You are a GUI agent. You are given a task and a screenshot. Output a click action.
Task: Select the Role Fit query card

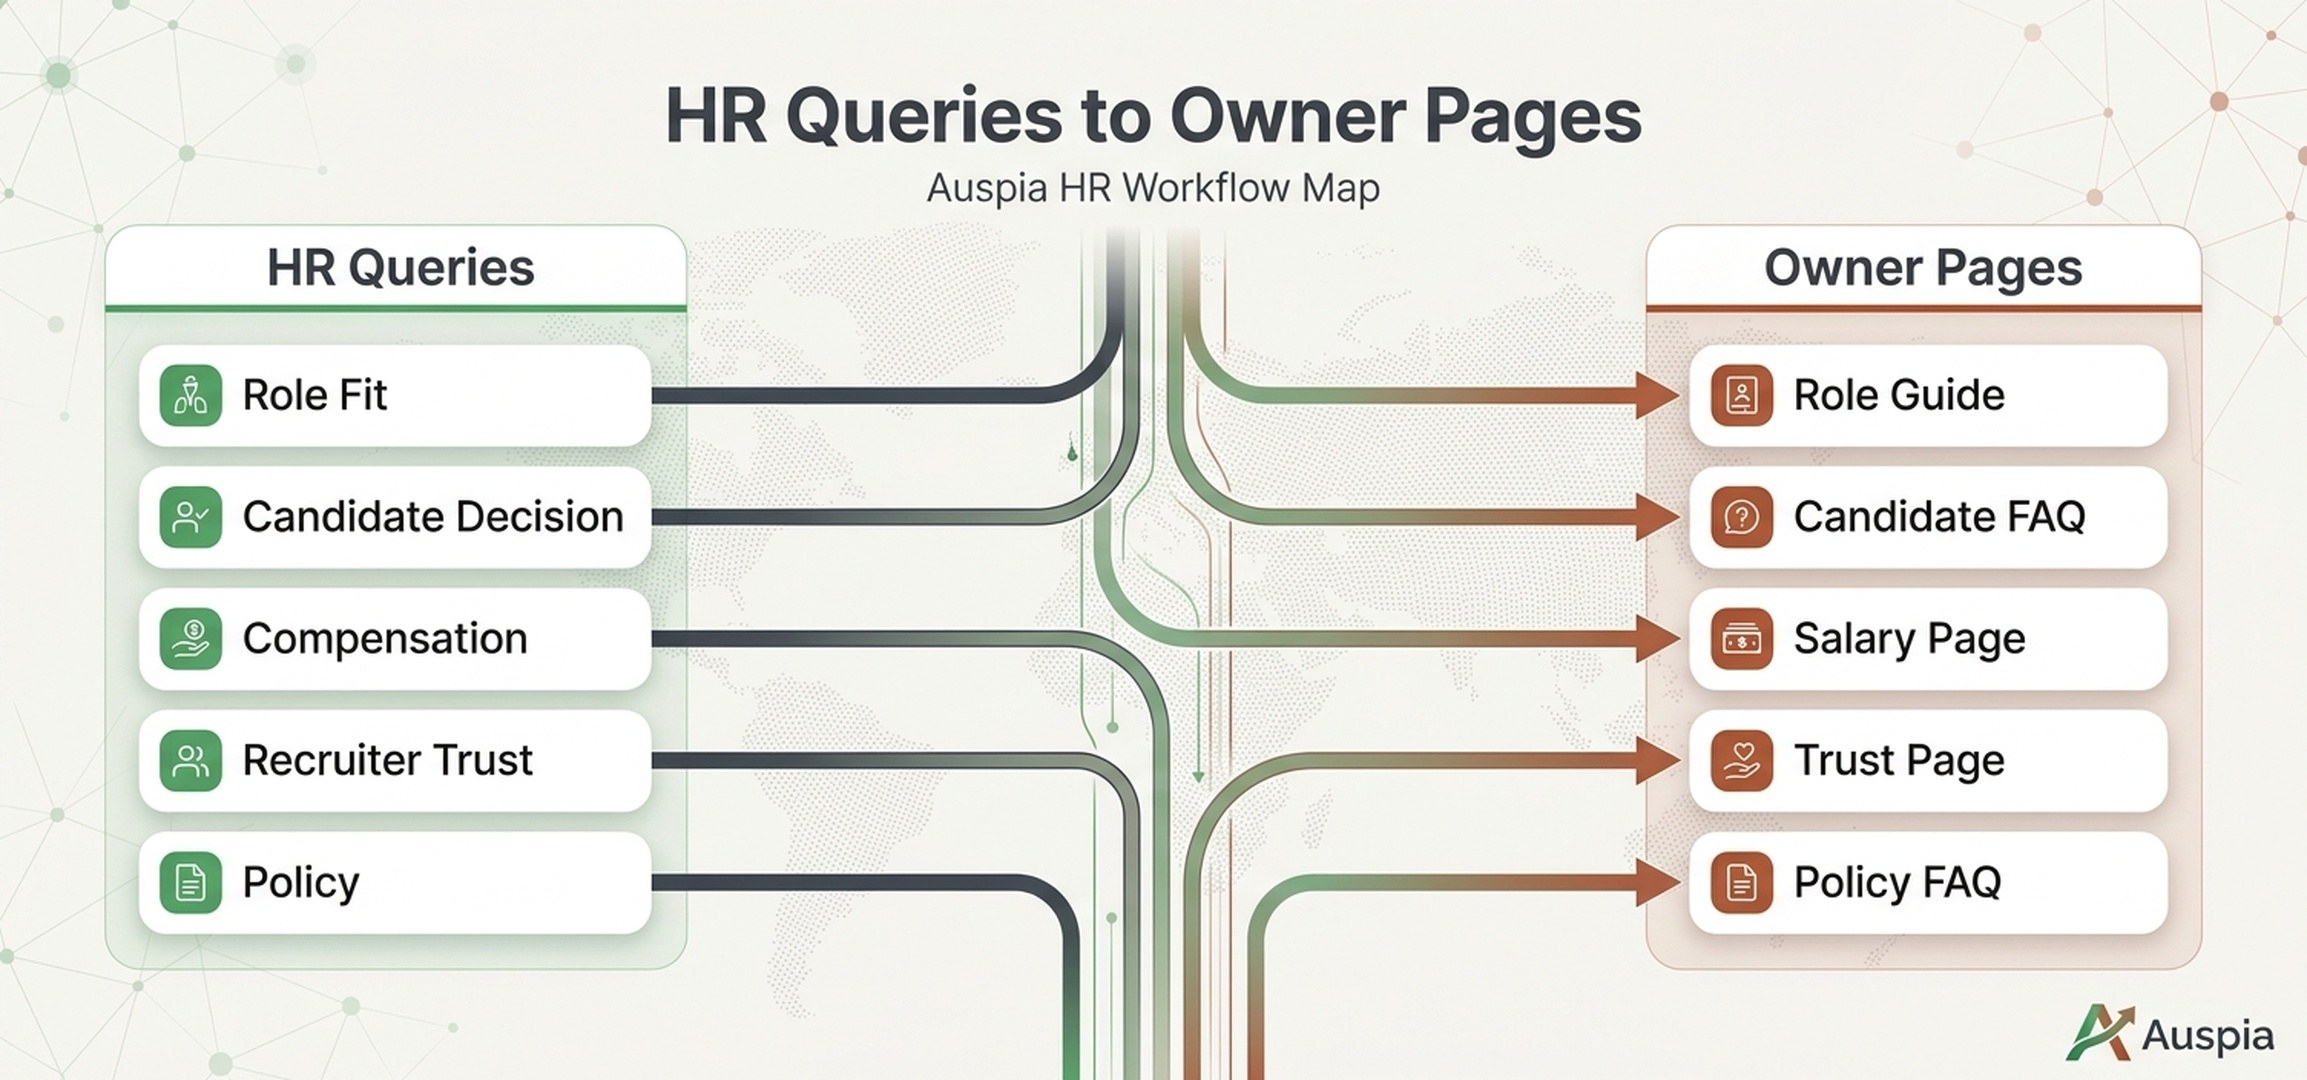point(395,395)
